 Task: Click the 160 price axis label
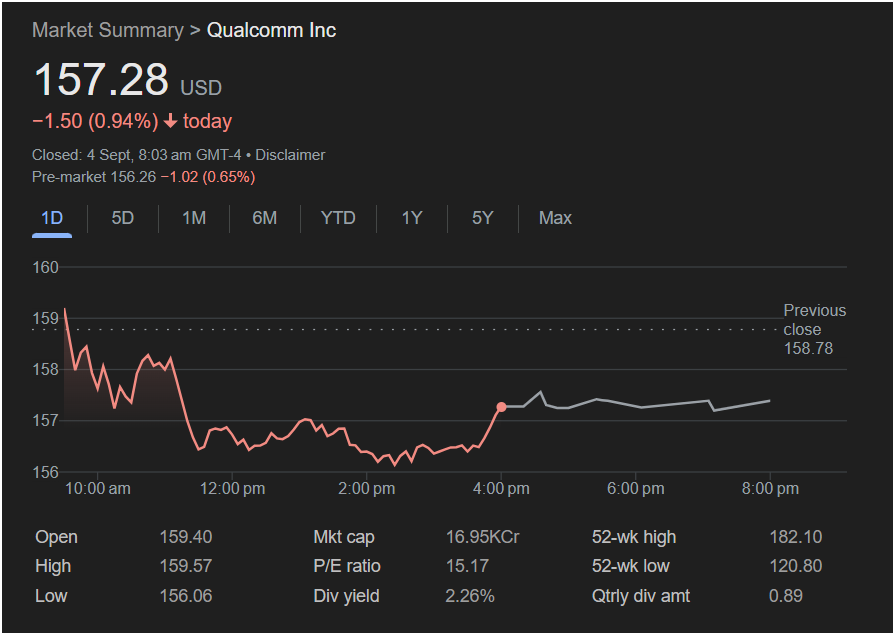coord(45,267)
